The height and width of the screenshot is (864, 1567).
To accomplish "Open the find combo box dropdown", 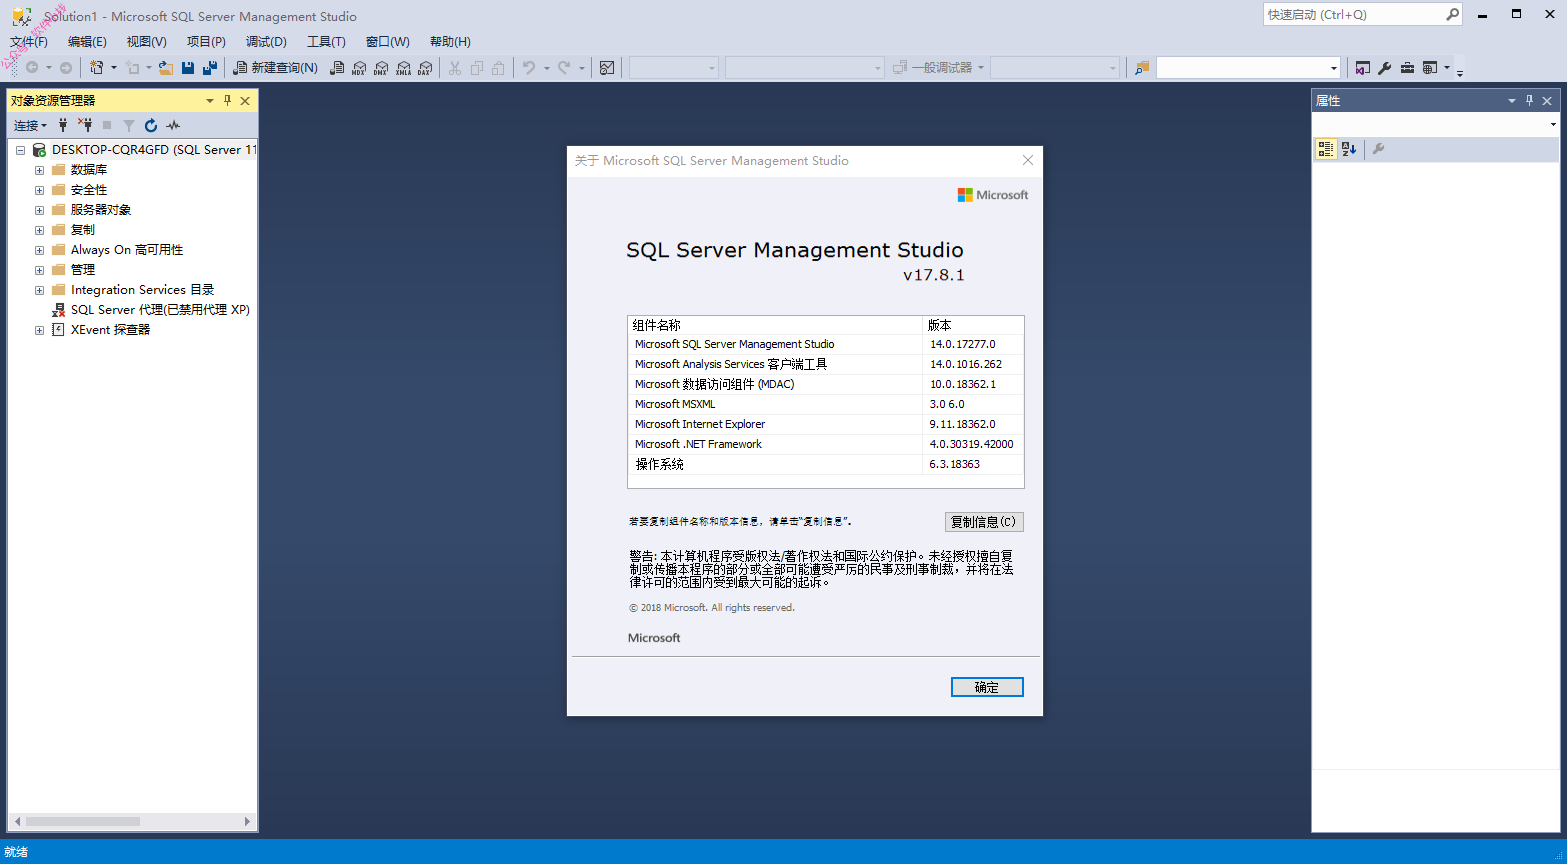I will pos(1334,68).
